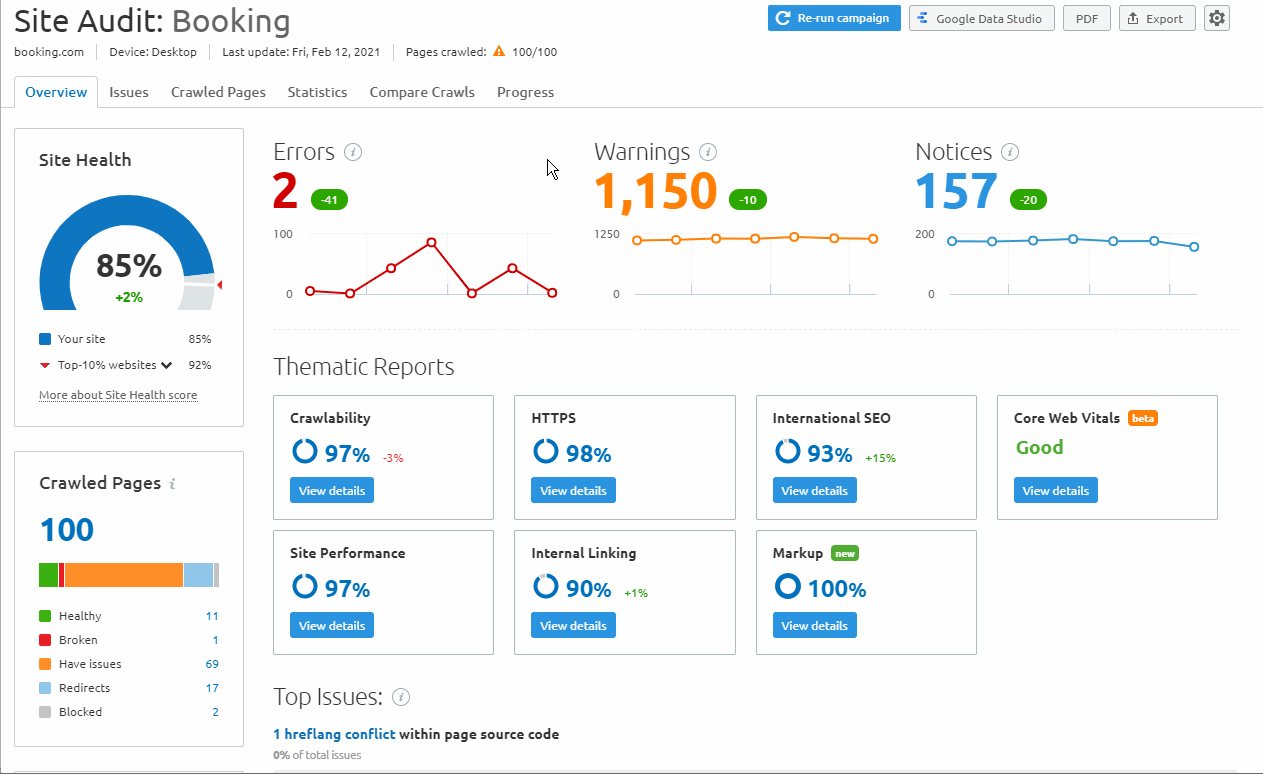This screenshot has height=774, width=1263.
Task: Click the Blocked pages count 2
Action: click(215, 712)
